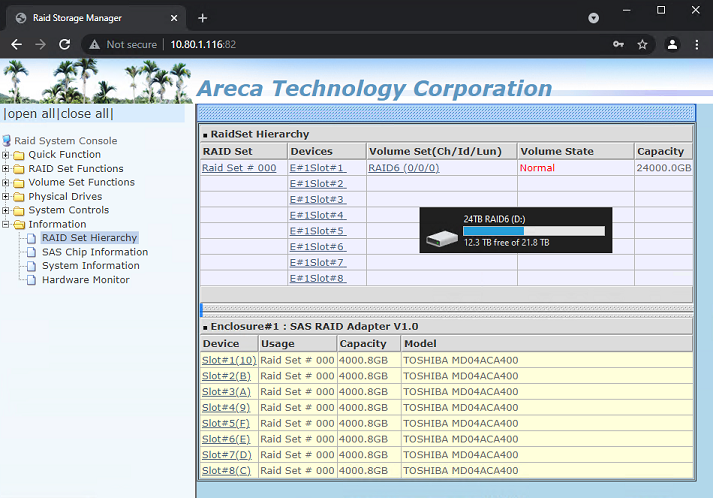Viewport: 713px width, 498px height.
Task: Click the tab search dropdown circle
Action: coord(593,18)
